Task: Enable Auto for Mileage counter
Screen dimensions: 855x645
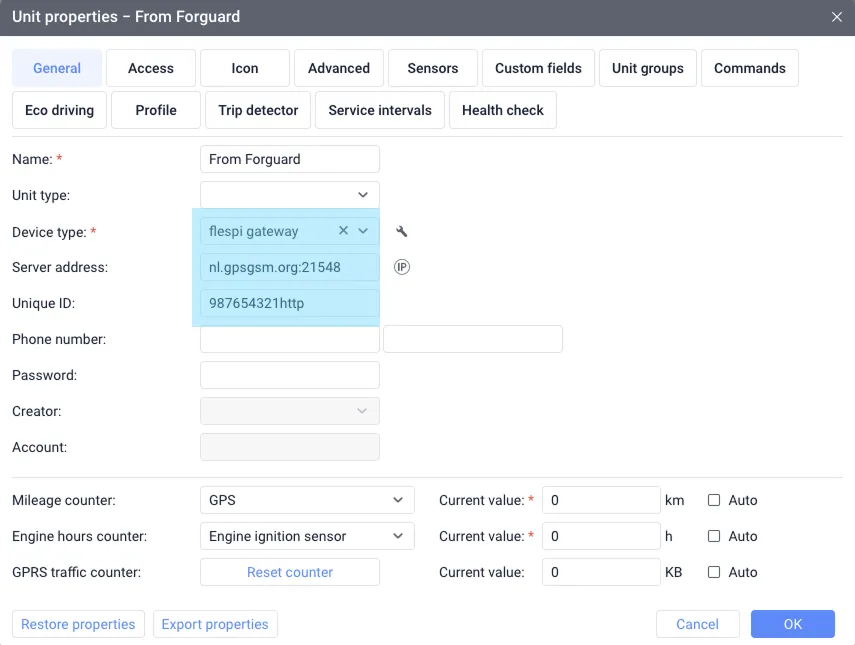Action: (x=714, y=500)
